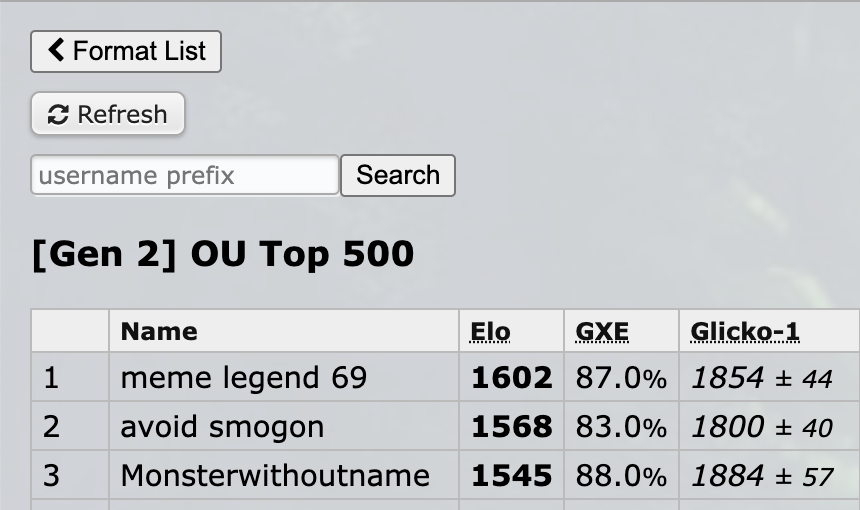
Task: Click Elo value 1568
Action: click(511, 427)
